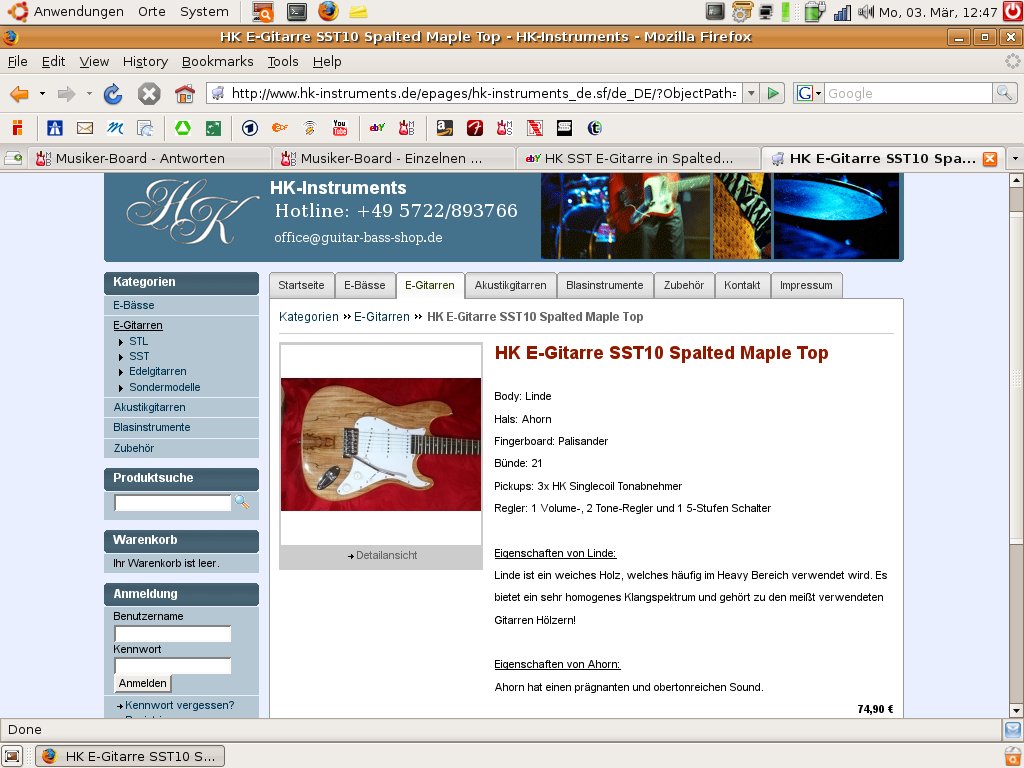The height and width of the screenshot is (768, 1024).
Task: Open the History menu
Action: [x=145, y=61]
